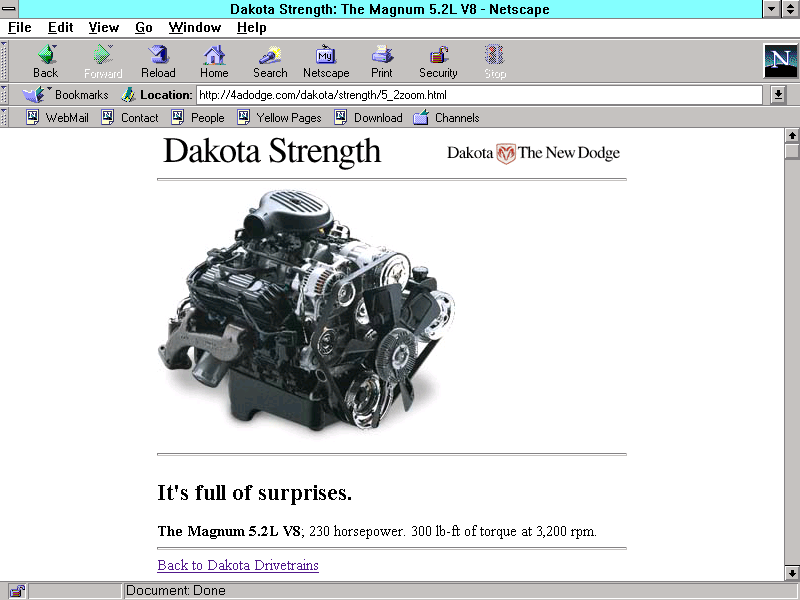800x600 pixels.
Task: Open the File menu
Action: point(20,27)
